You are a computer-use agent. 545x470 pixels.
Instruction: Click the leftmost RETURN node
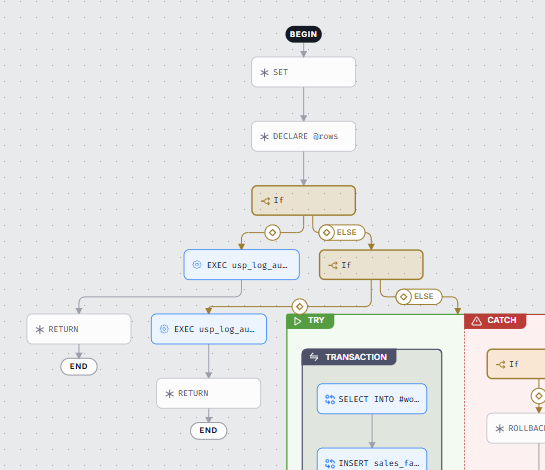coord(79,329)
